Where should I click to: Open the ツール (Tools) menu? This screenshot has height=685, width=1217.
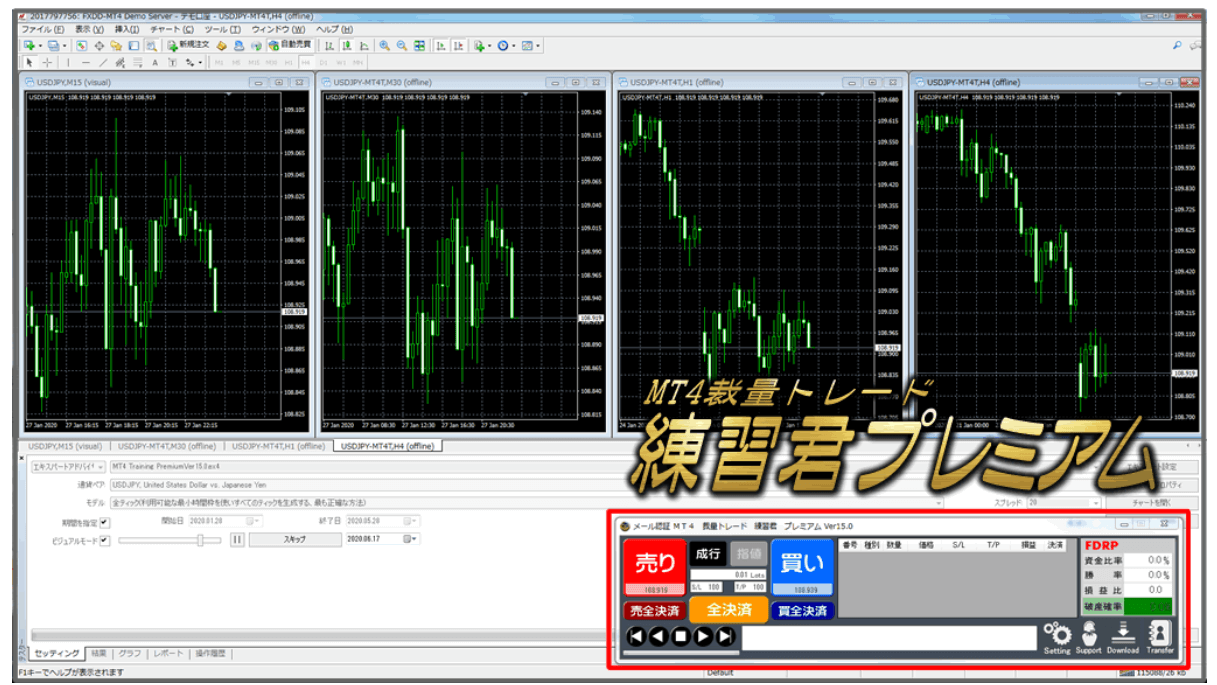click(x=222, y=29)
